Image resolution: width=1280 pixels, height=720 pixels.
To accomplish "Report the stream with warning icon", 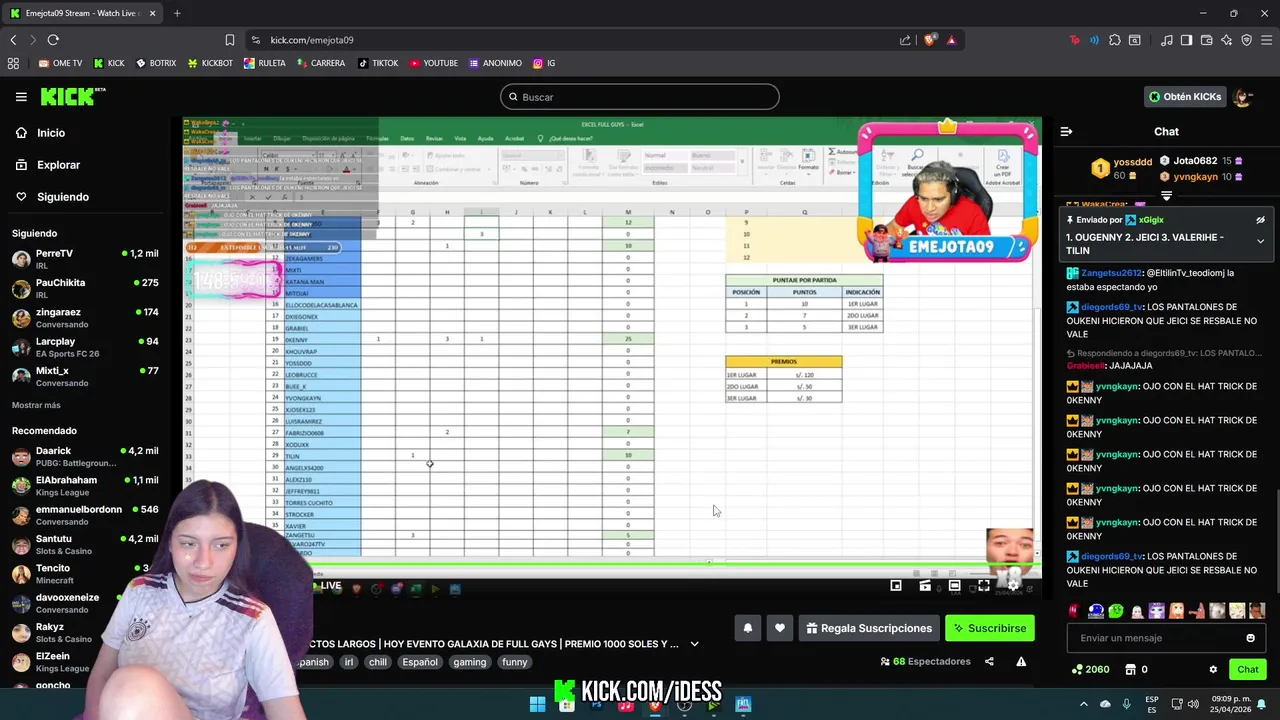I will tap(1021, 661).
